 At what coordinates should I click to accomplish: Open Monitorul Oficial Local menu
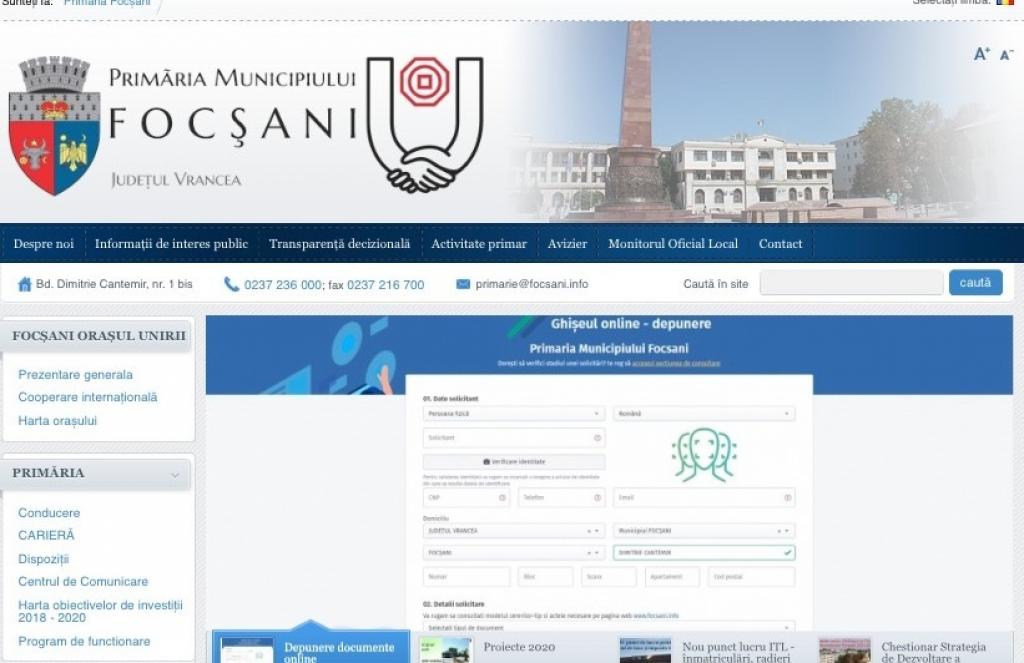tap(673, 244)
